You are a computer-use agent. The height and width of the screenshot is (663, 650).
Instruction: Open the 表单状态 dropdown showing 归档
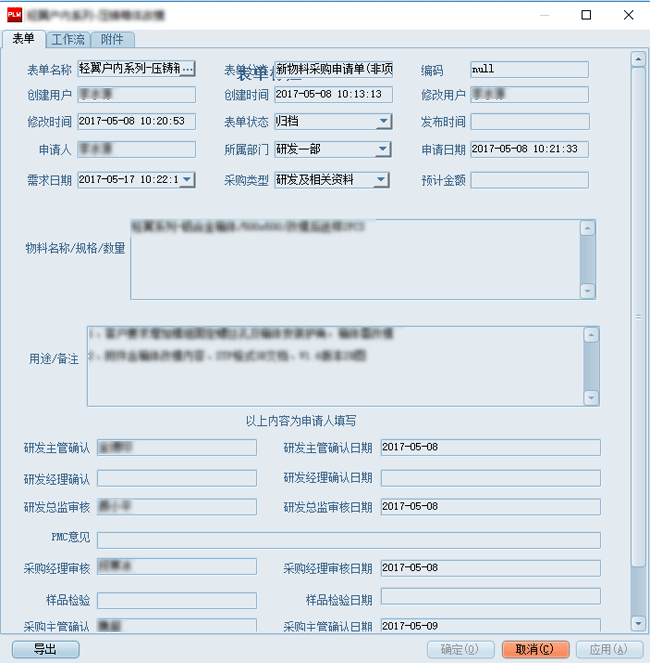pyautogui.click(x=384, y=122)
